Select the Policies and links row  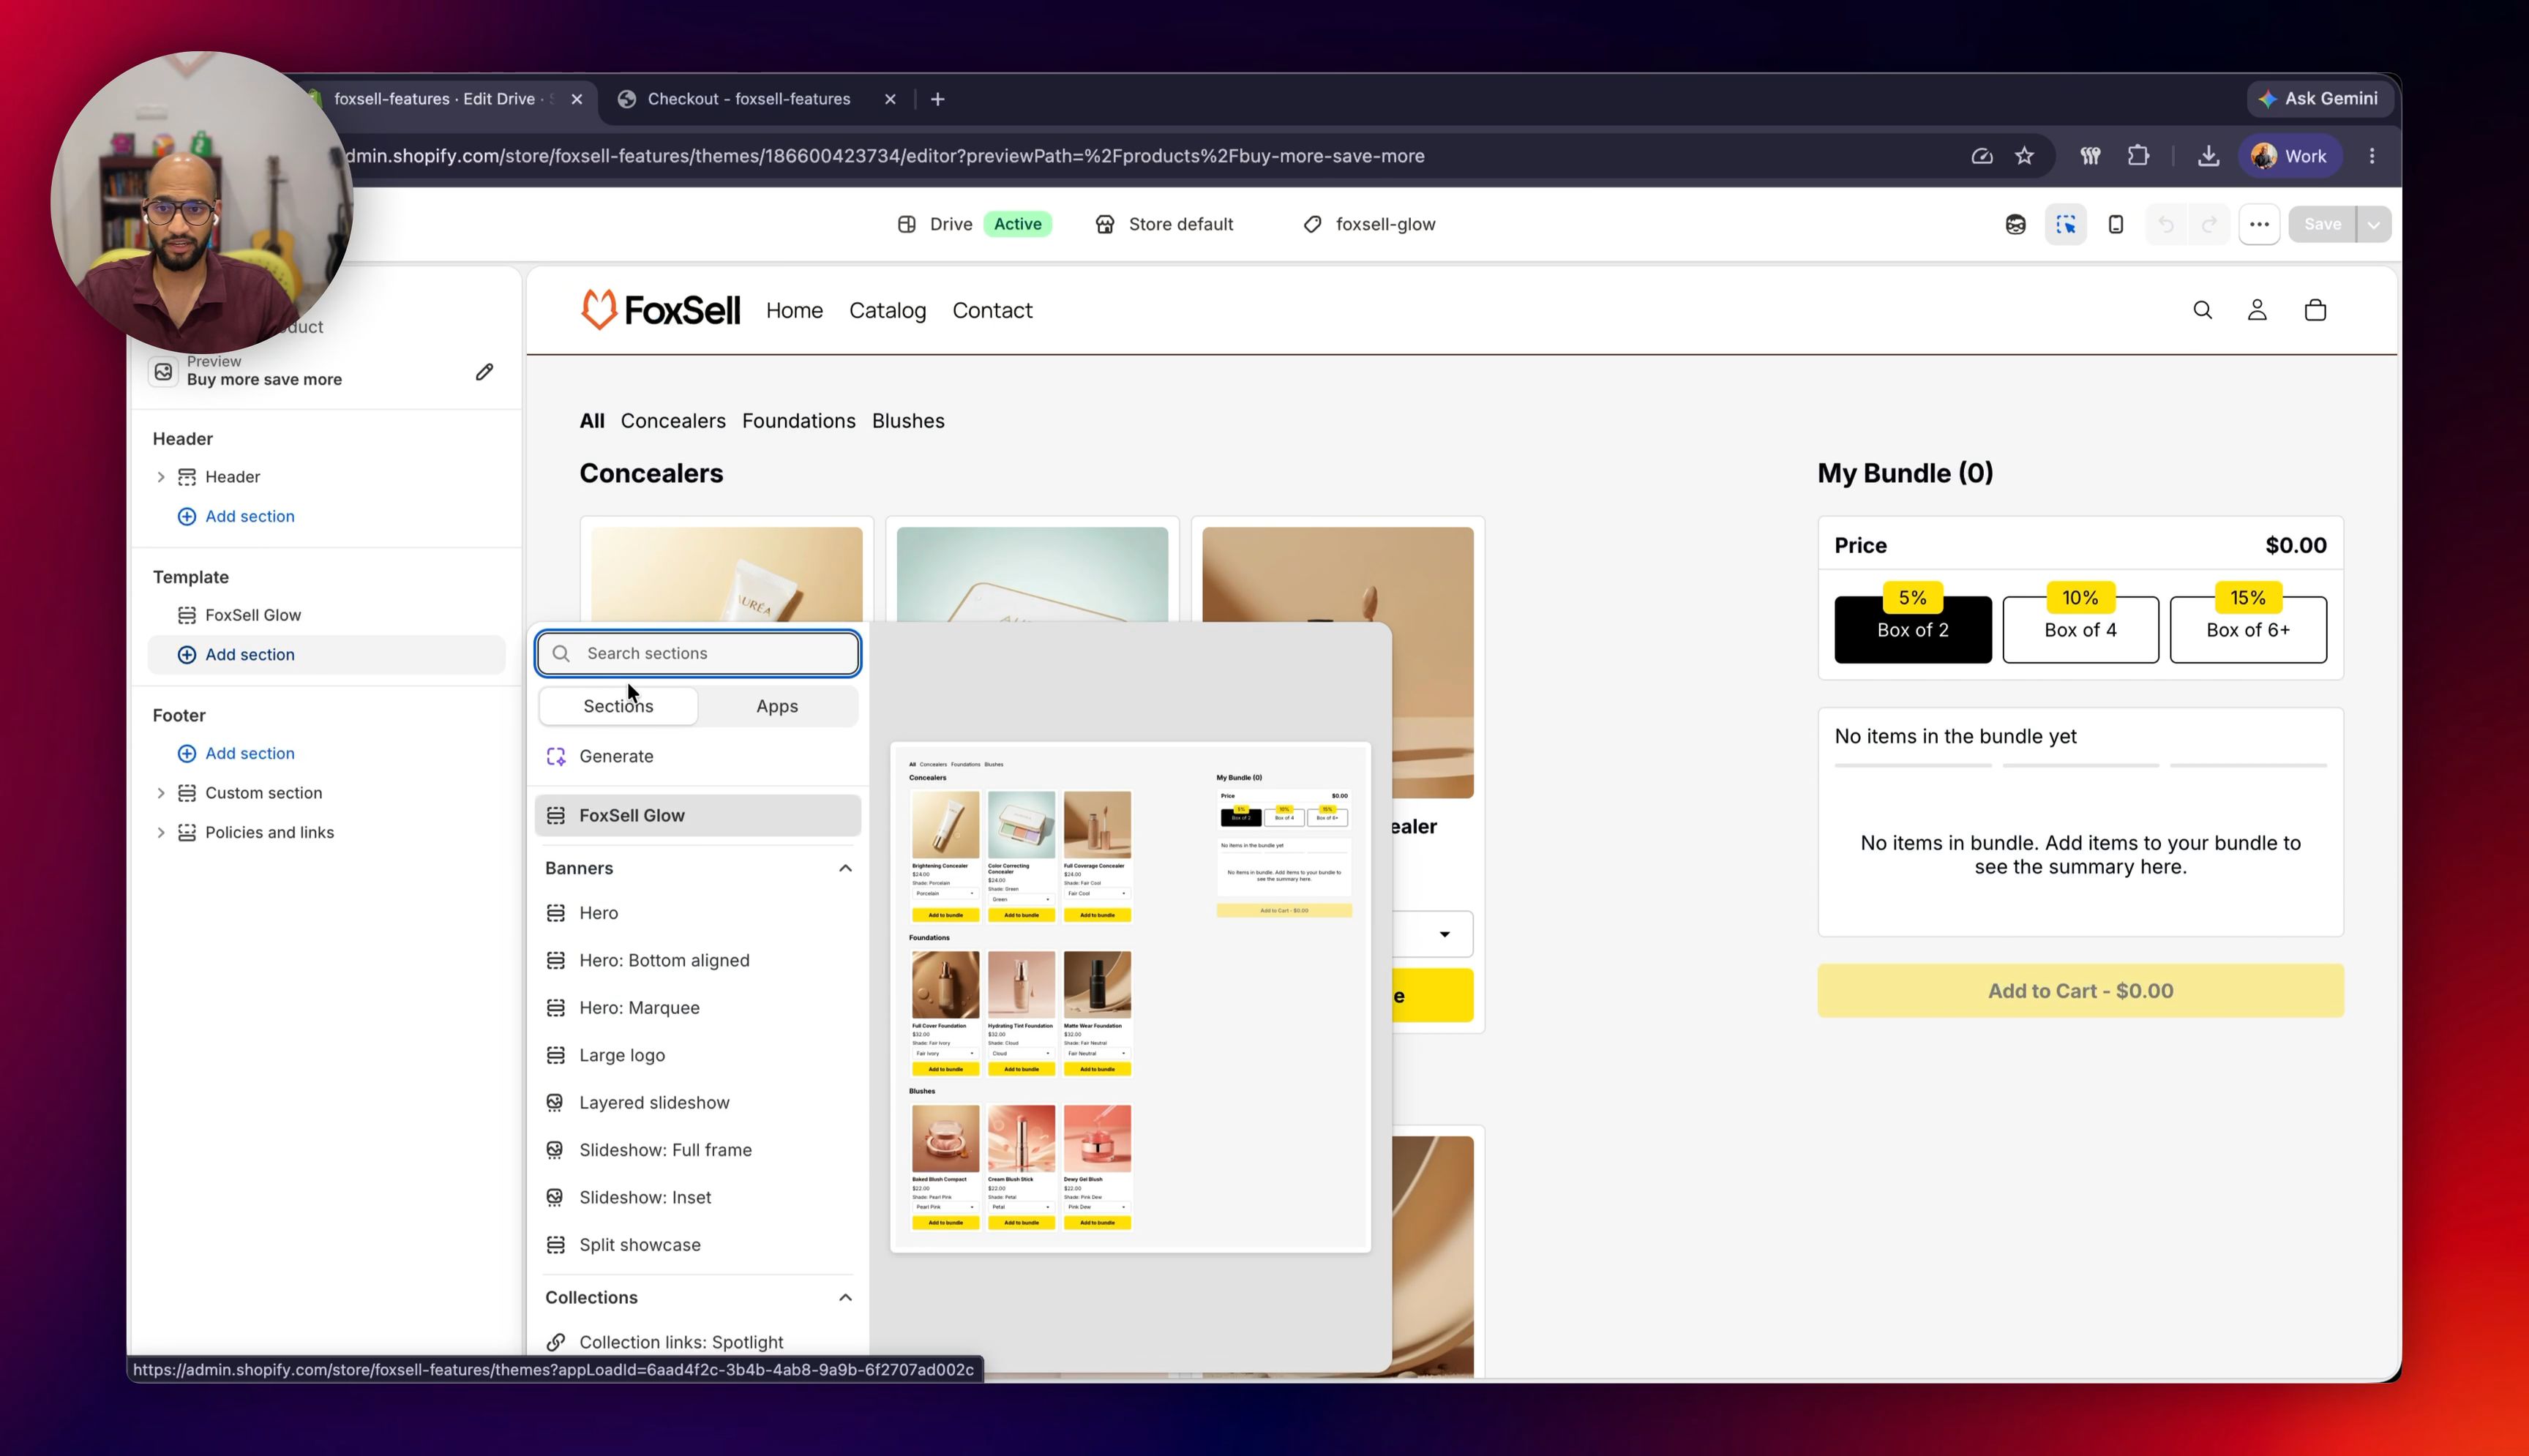(x=327, y=832)
